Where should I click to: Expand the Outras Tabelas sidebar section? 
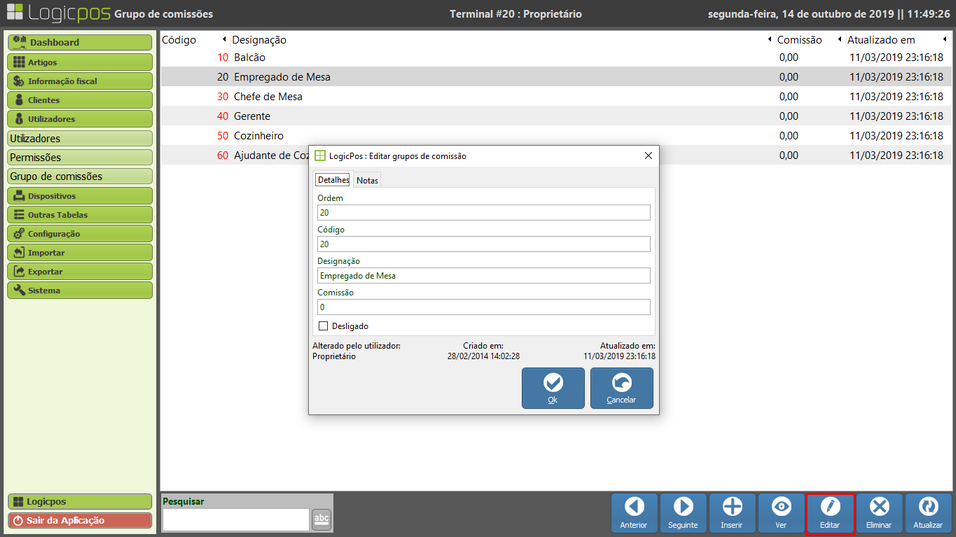click(x=80, y=215)
